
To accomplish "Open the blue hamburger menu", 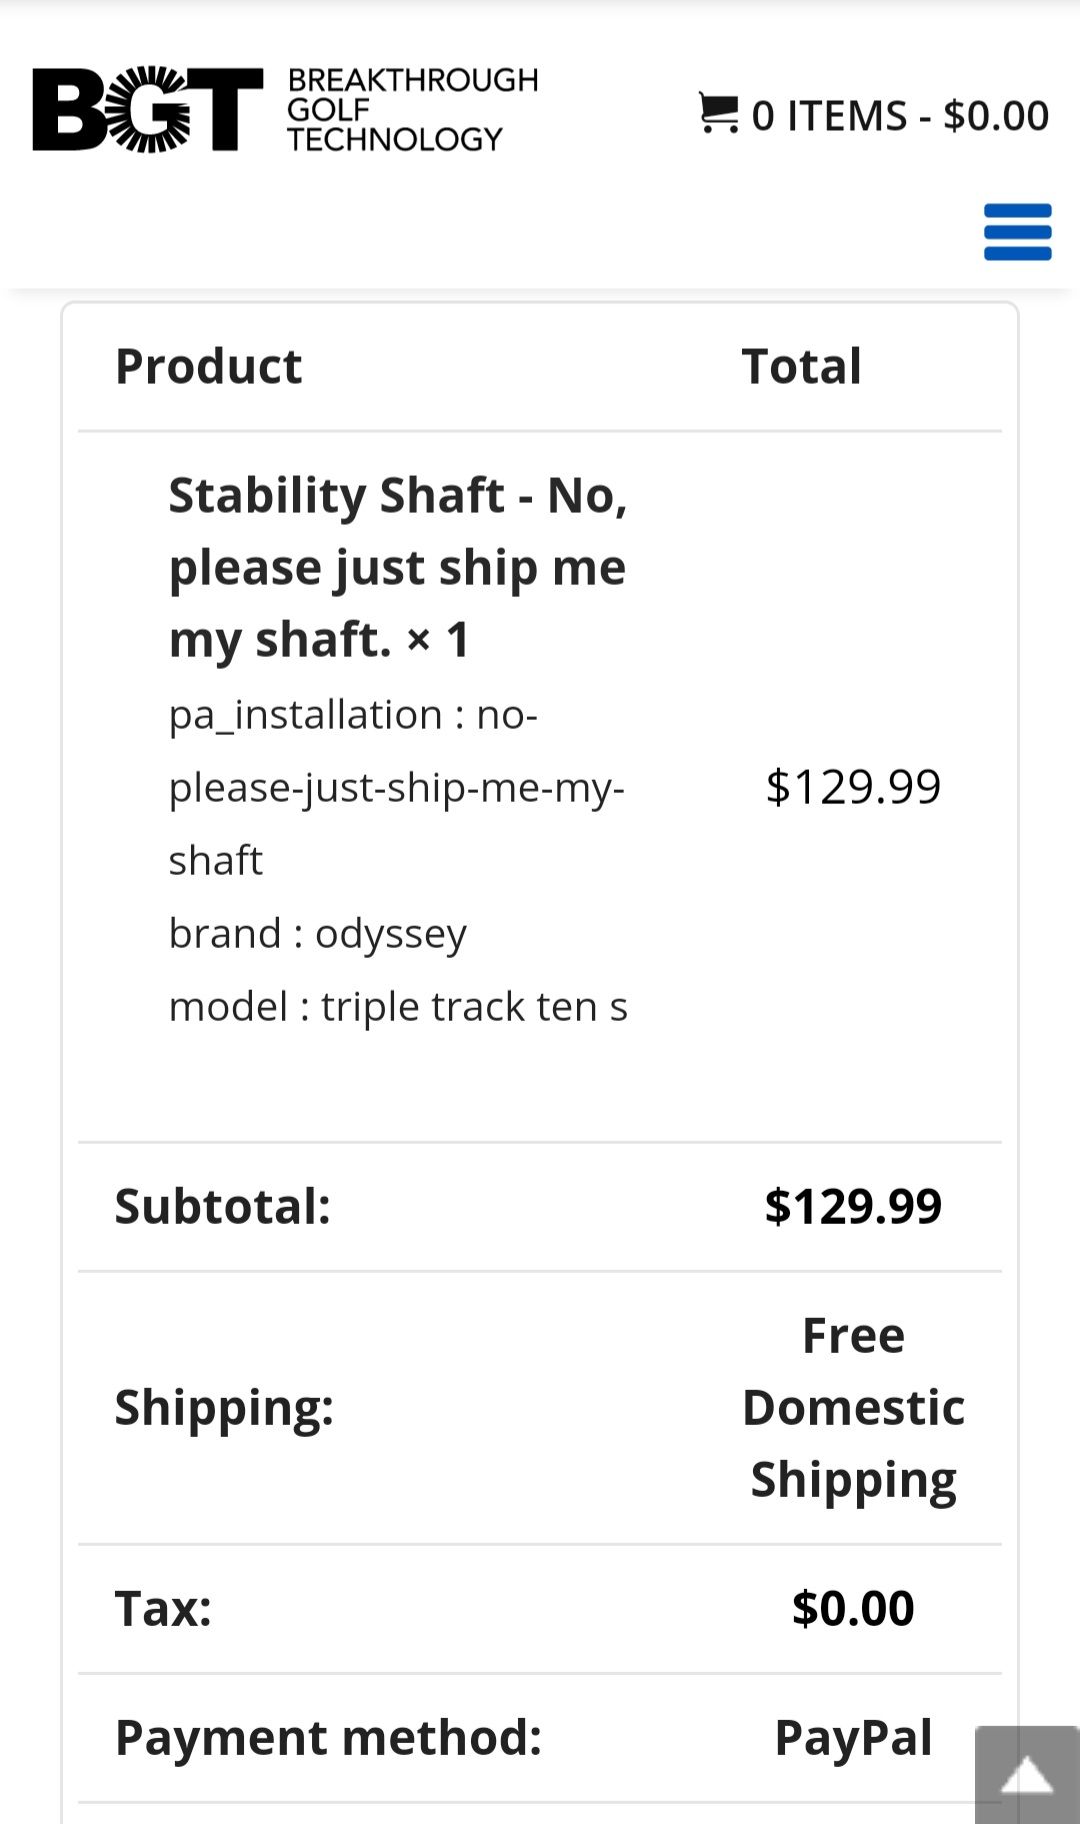I will click(x=1017, y=232).
